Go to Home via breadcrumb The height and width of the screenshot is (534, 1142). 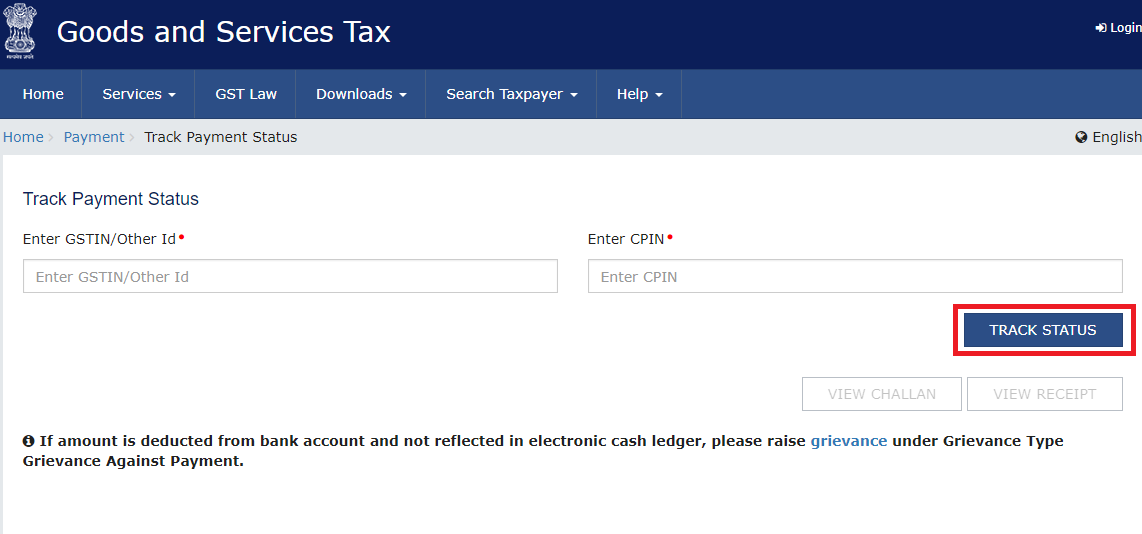coord(23,137)
